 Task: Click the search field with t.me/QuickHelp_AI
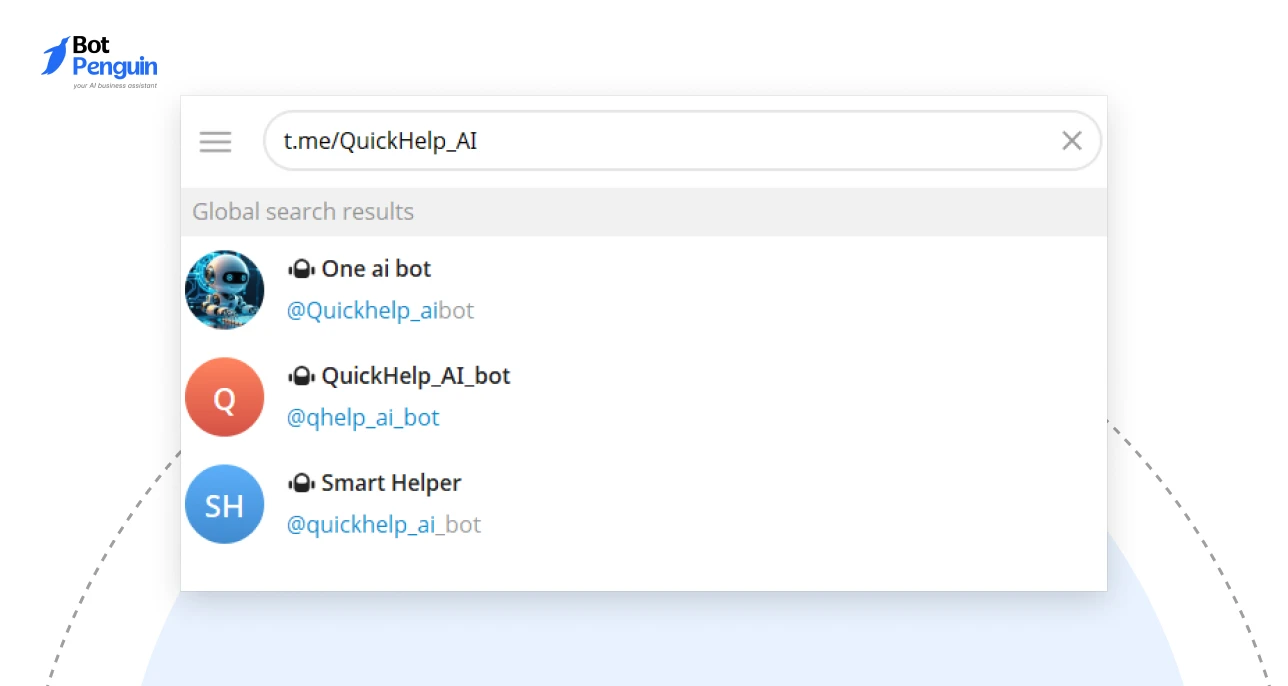[x=682, y=141]
